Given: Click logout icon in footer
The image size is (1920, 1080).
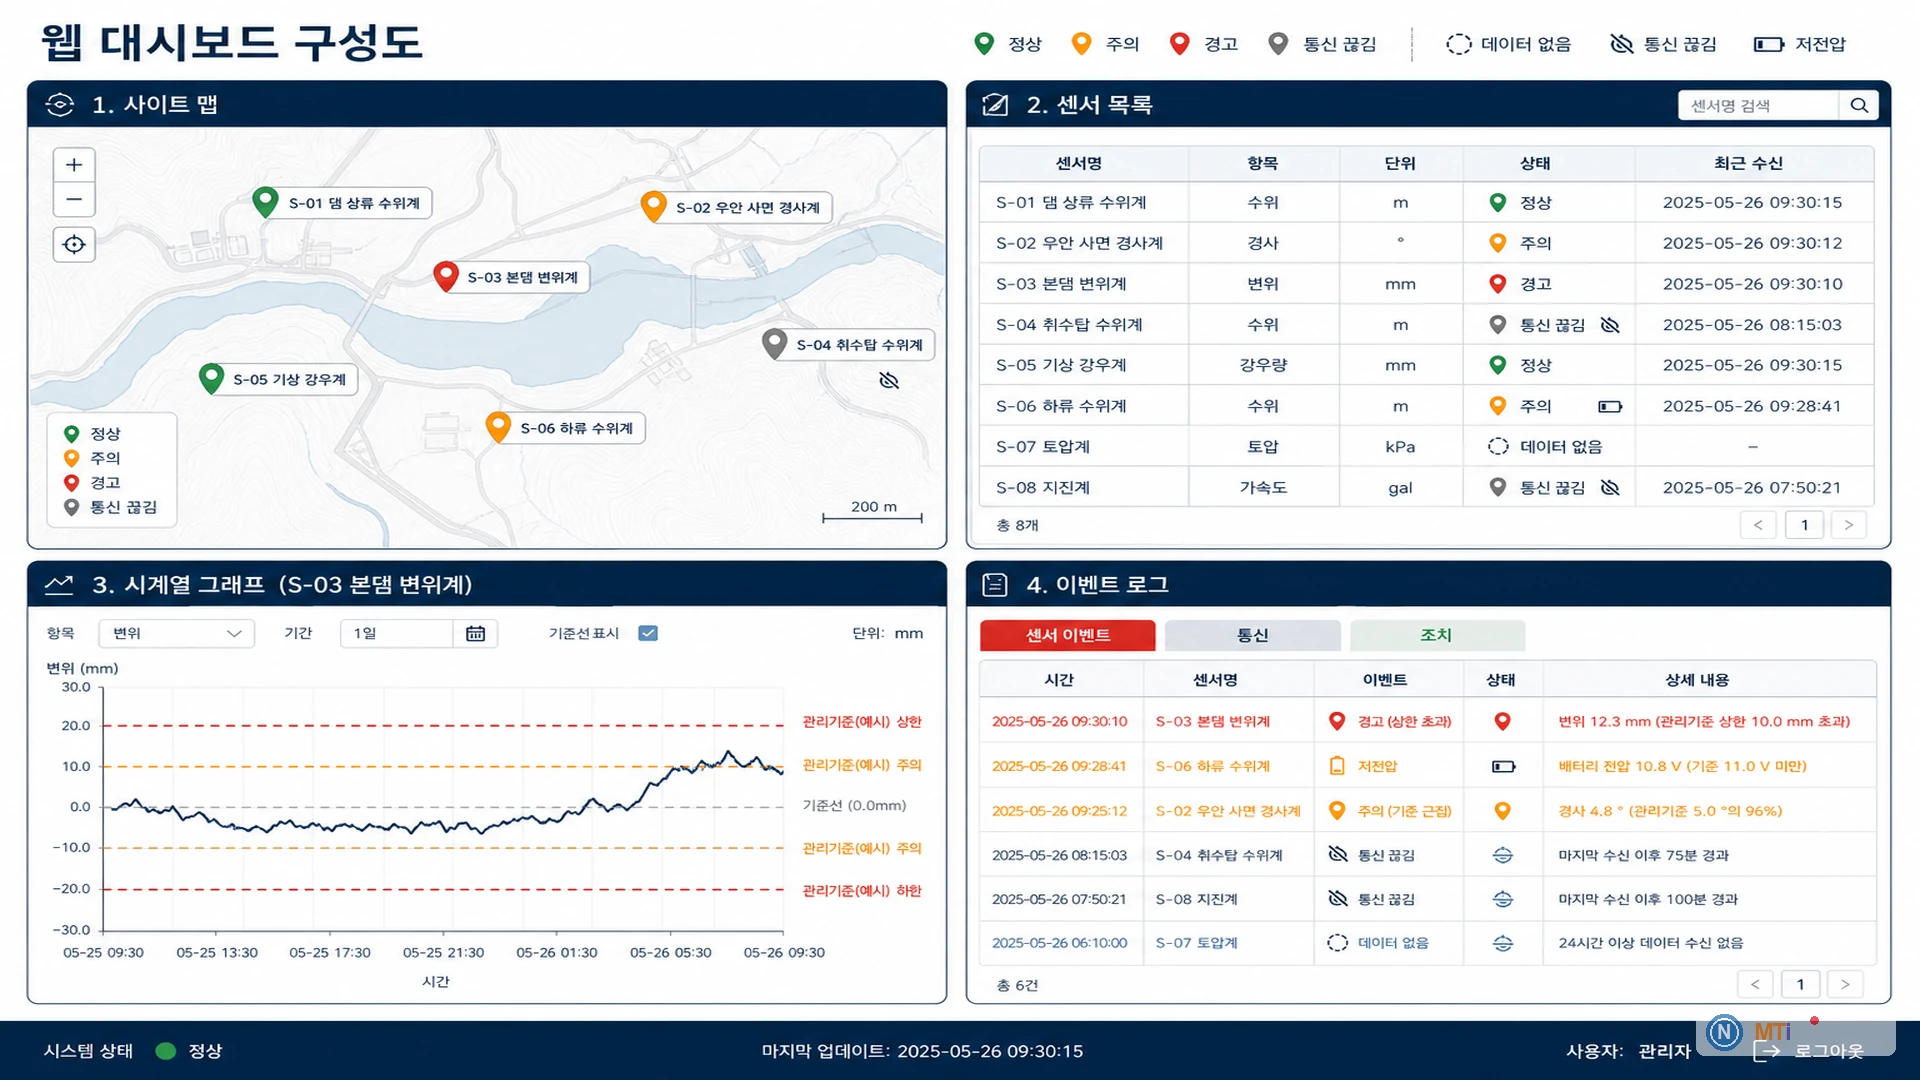Looking at the screenshot, I should (1768, 1051).
